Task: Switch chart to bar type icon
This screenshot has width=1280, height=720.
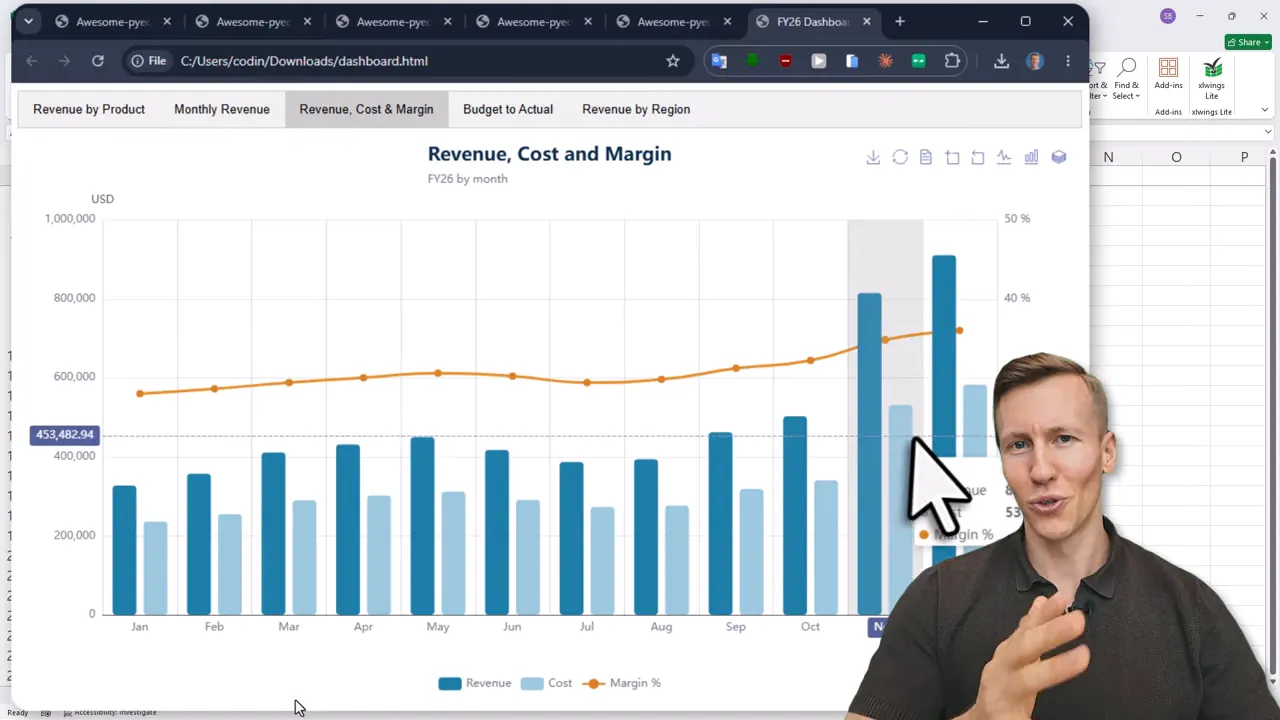Action: pyautogui.click(x=1031, y=158)
